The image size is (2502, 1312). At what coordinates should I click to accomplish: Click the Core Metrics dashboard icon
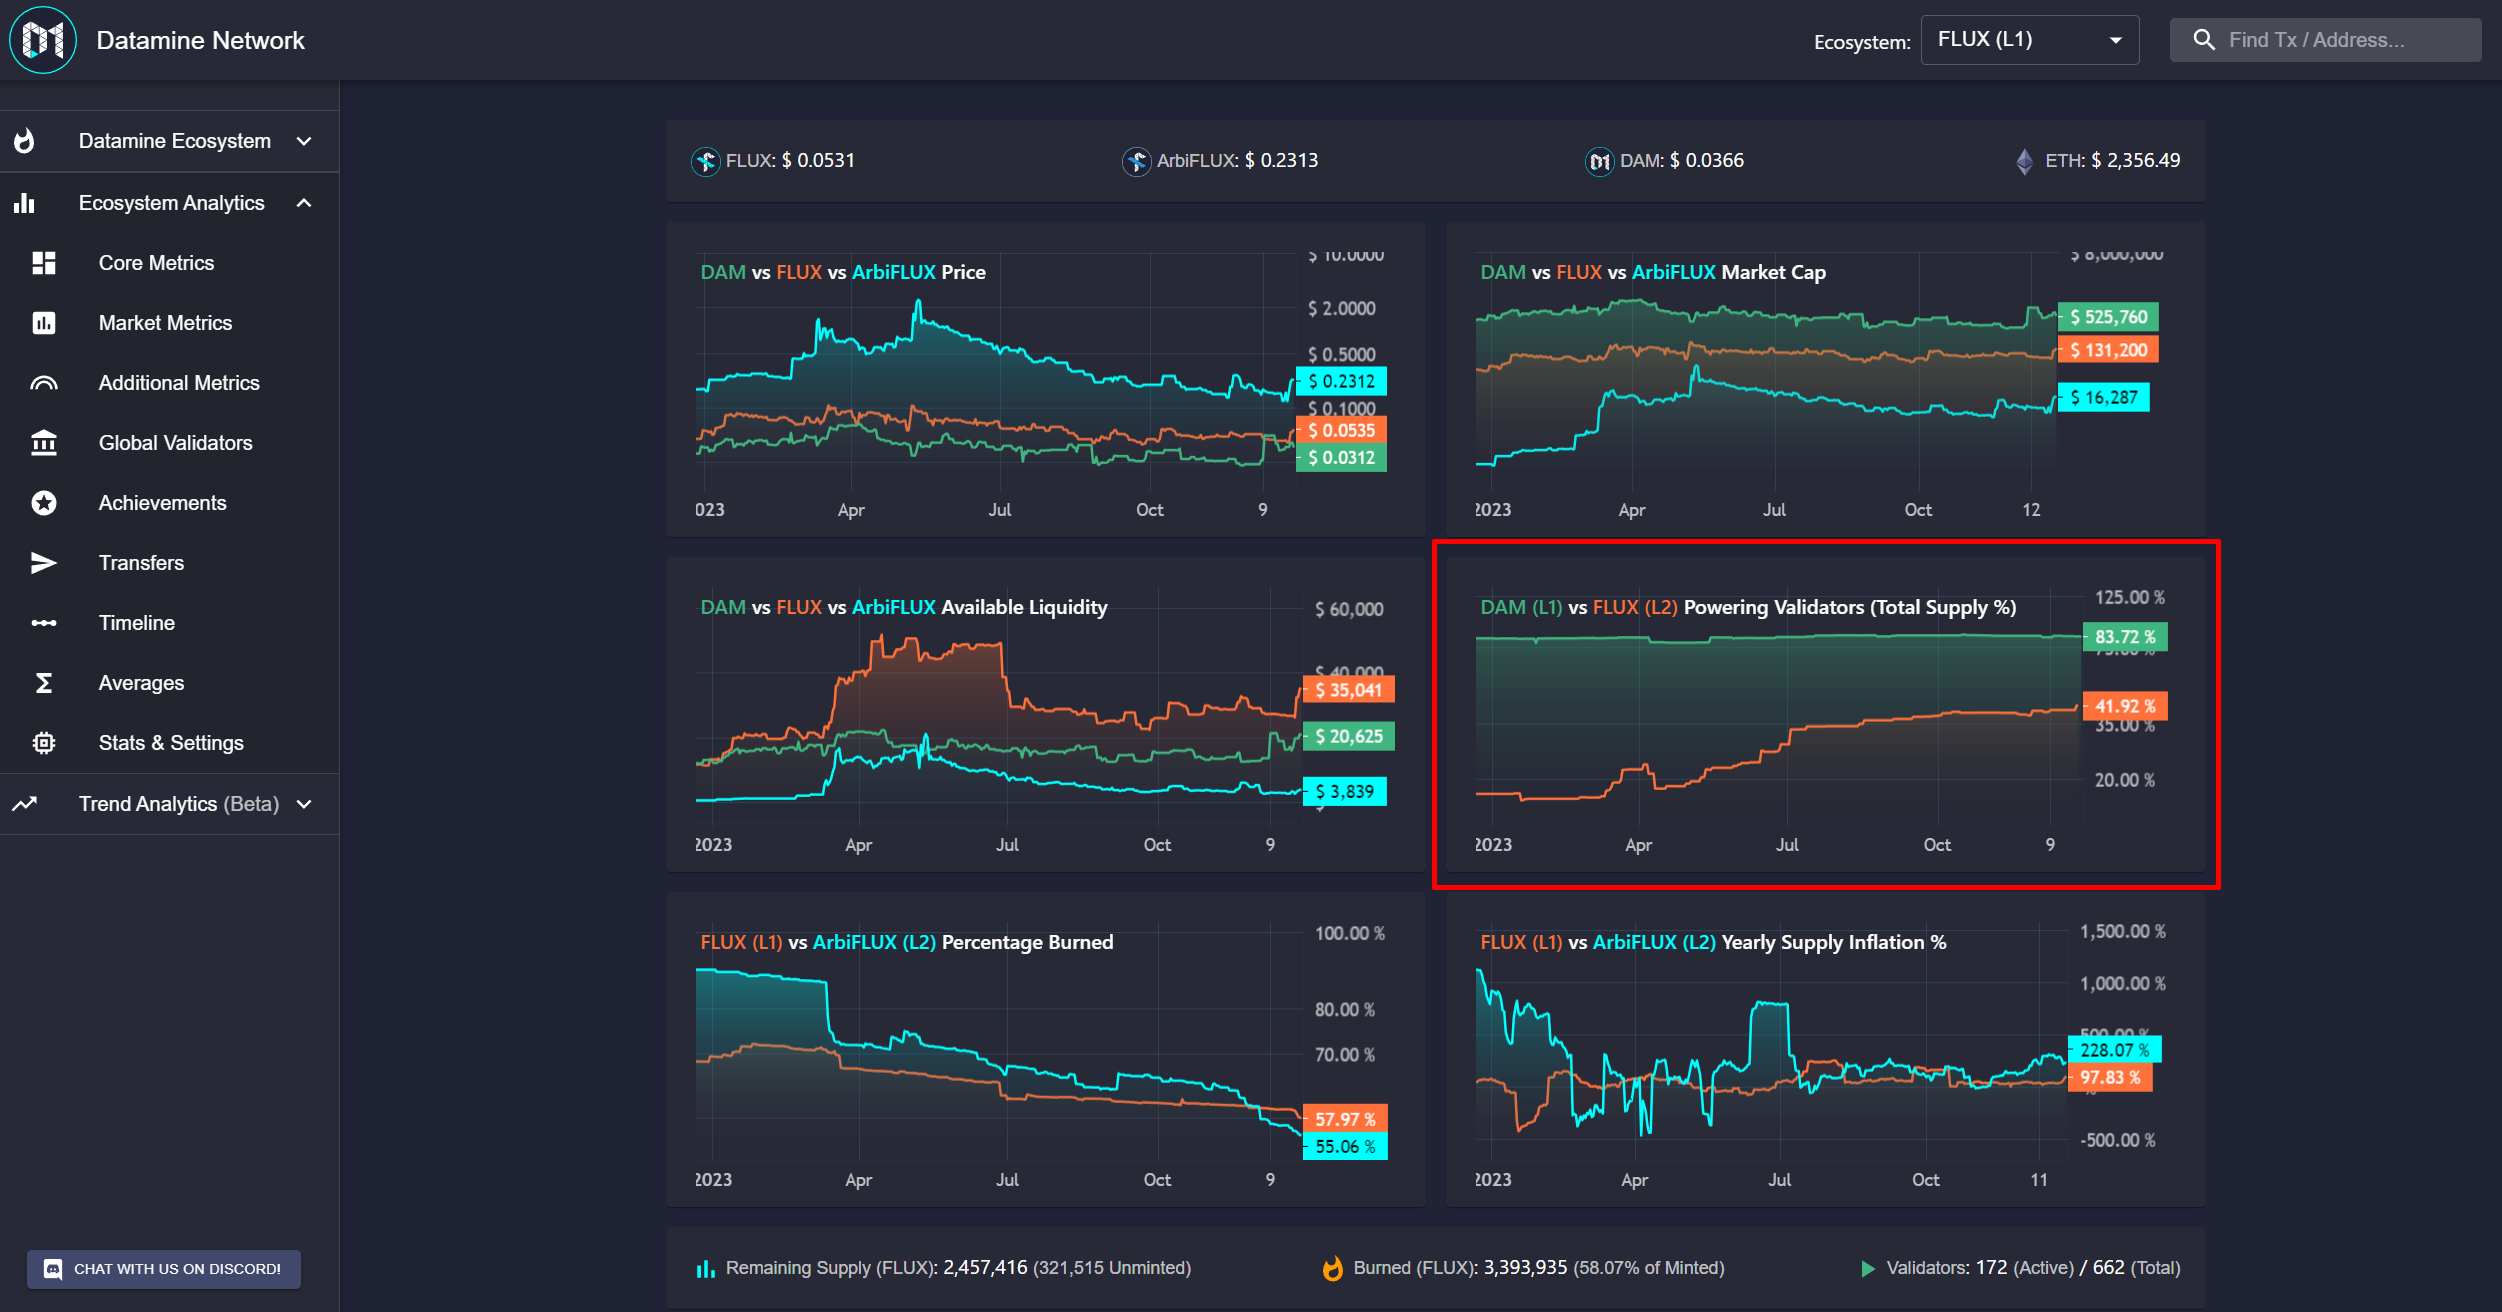[x=44, y=263]
